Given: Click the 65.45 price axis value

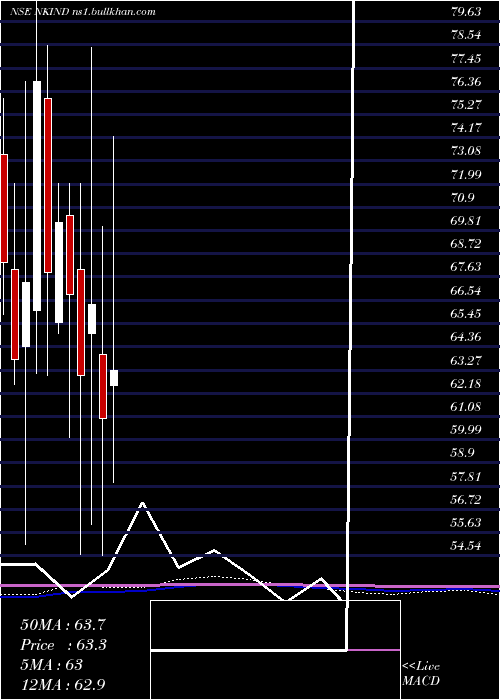Looking at the screenshot, I should pyautogui.click(x=466, y=313).
